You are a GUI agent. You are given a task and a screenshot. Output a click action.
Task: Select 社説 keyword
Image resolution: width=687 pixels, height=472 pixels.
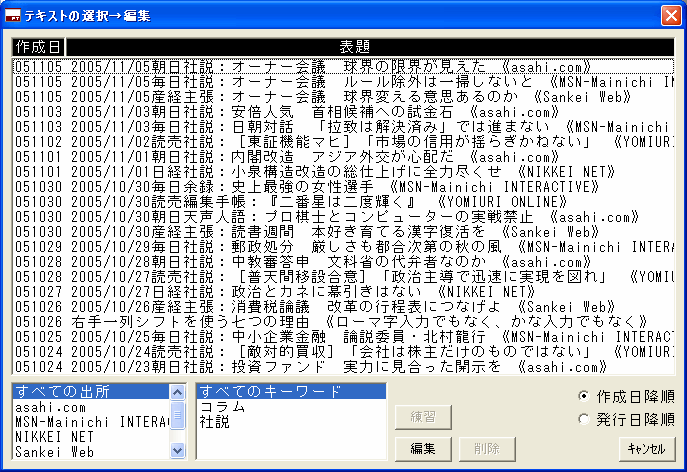[x=291, y=422]
